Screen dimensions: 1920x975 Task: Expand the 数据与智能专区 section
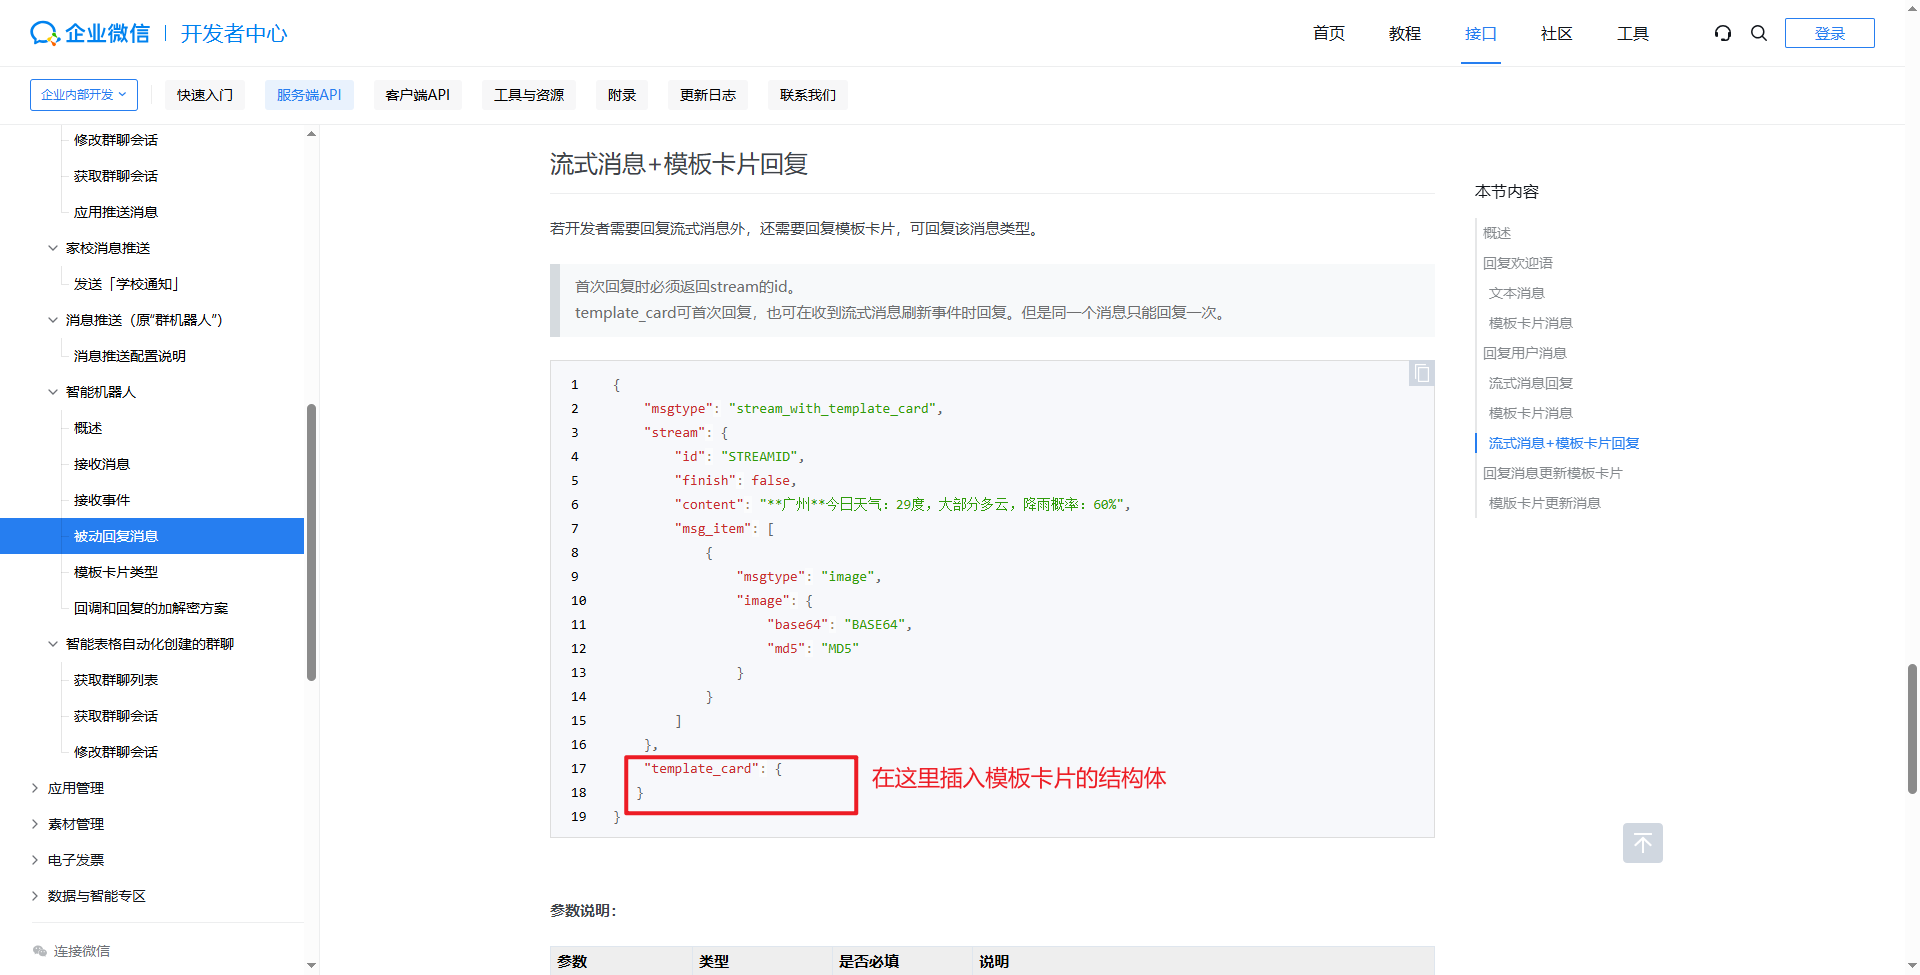click(35, 896)
